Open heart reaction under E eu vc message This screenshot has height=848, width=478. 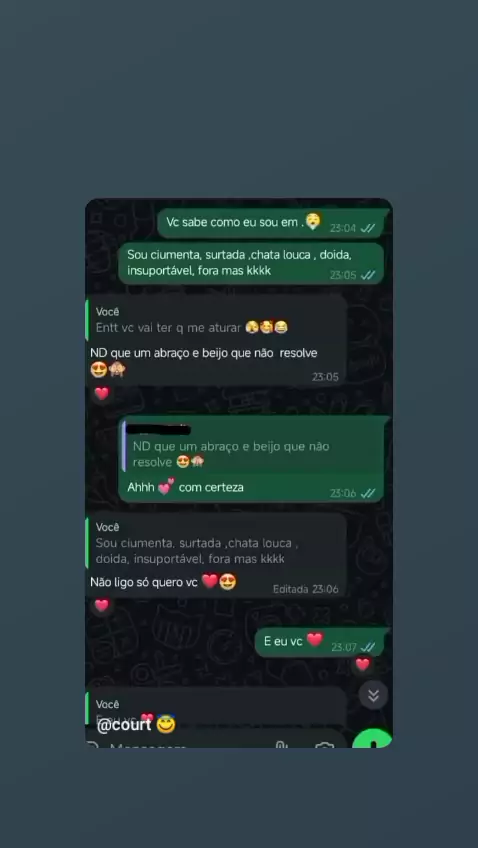[x=362, y=665]
